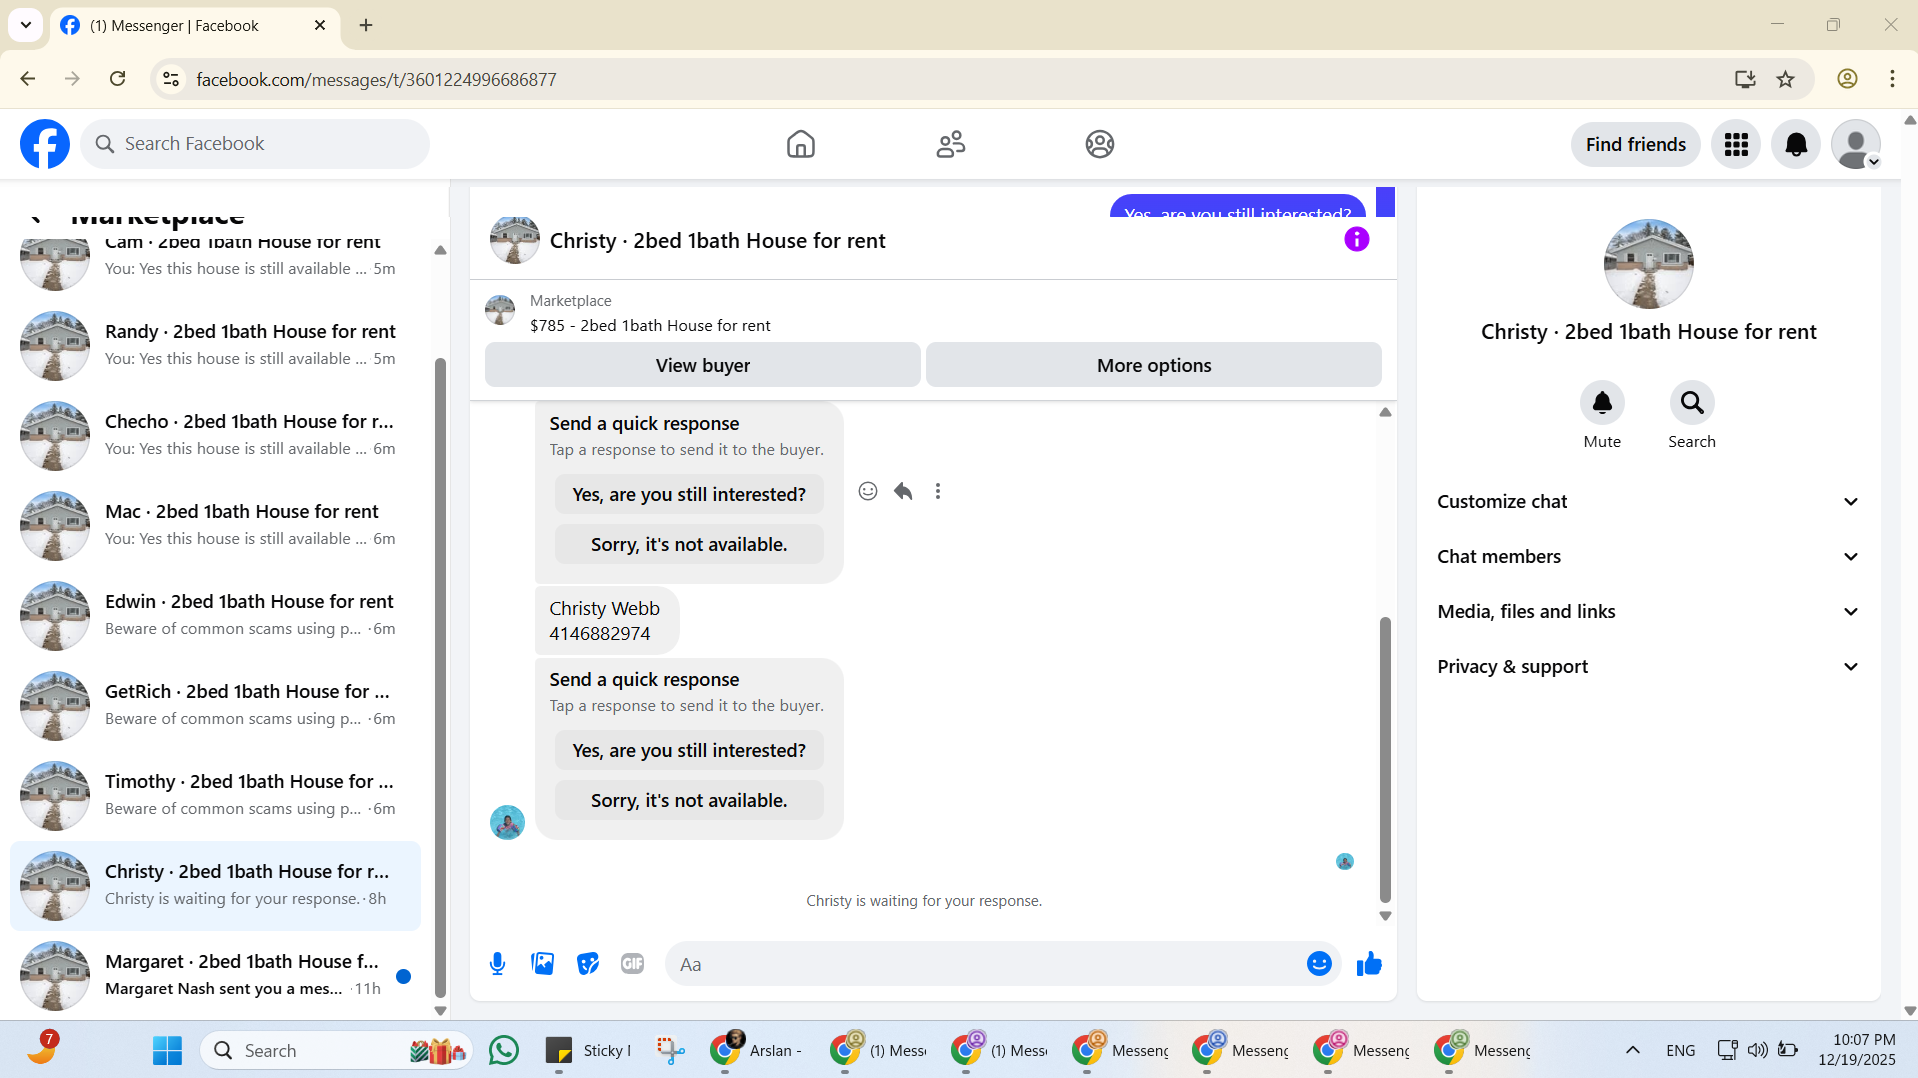Open Randy 2bed 1bath conversation
Screen dimensions: 1918x1078
point(215,345)
